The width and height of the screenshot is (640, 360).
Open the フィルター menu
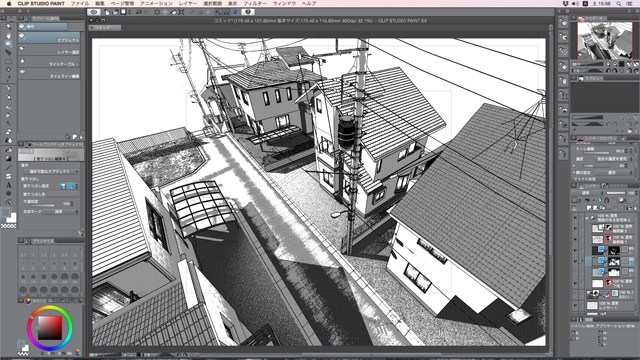tap(255, 3)
